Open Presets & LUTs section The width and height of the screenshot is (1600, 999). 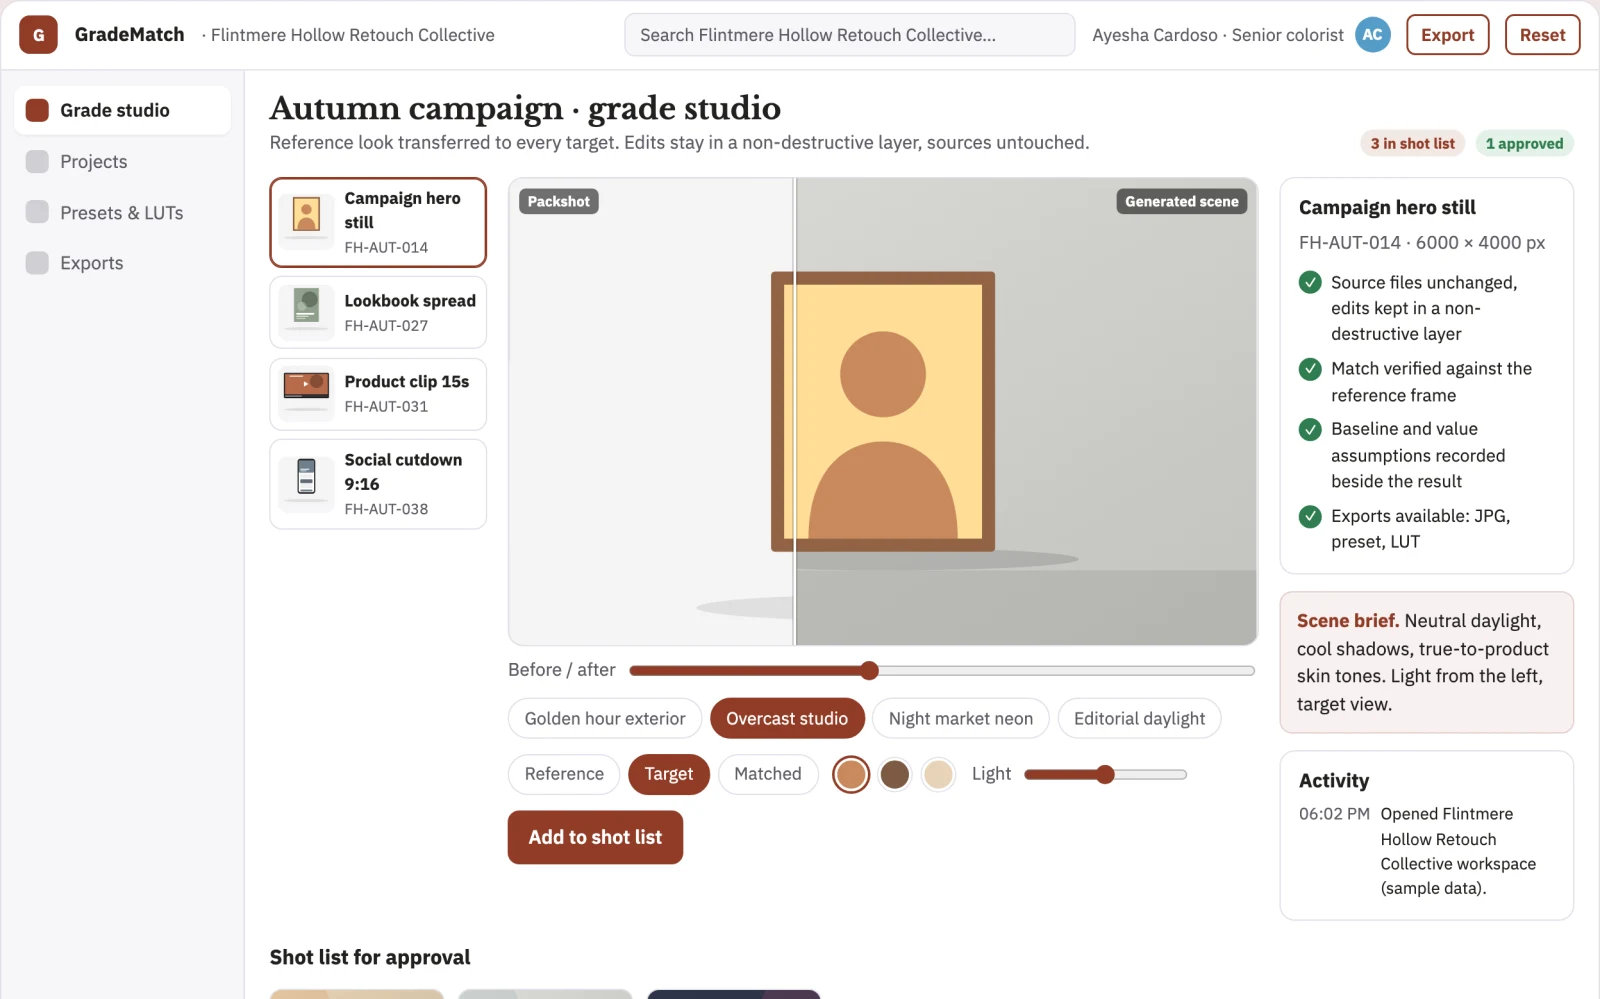point(123,213)
